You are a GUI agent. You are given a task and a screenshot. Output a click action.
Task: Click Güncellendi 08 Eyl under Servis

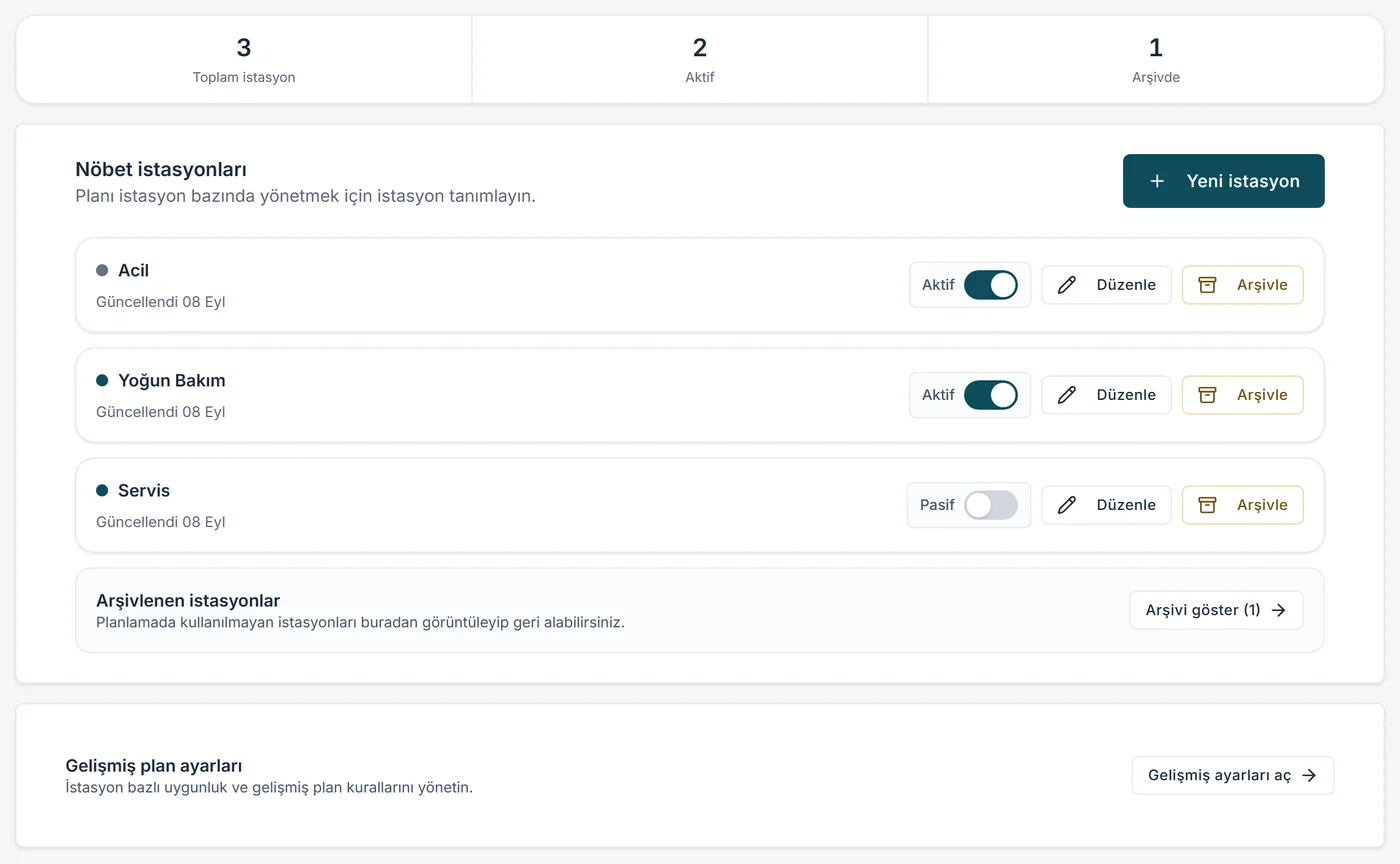pos(161,521)
